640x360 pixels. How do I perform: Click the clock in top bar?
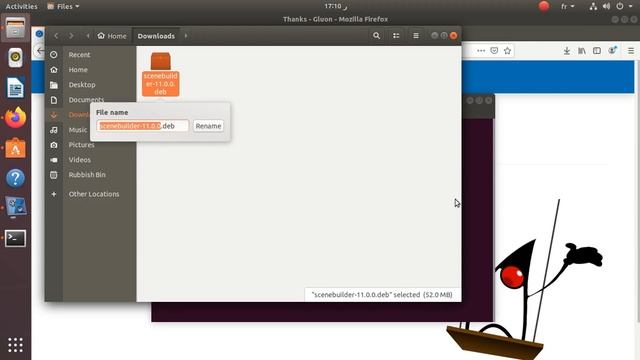[336, 6]
